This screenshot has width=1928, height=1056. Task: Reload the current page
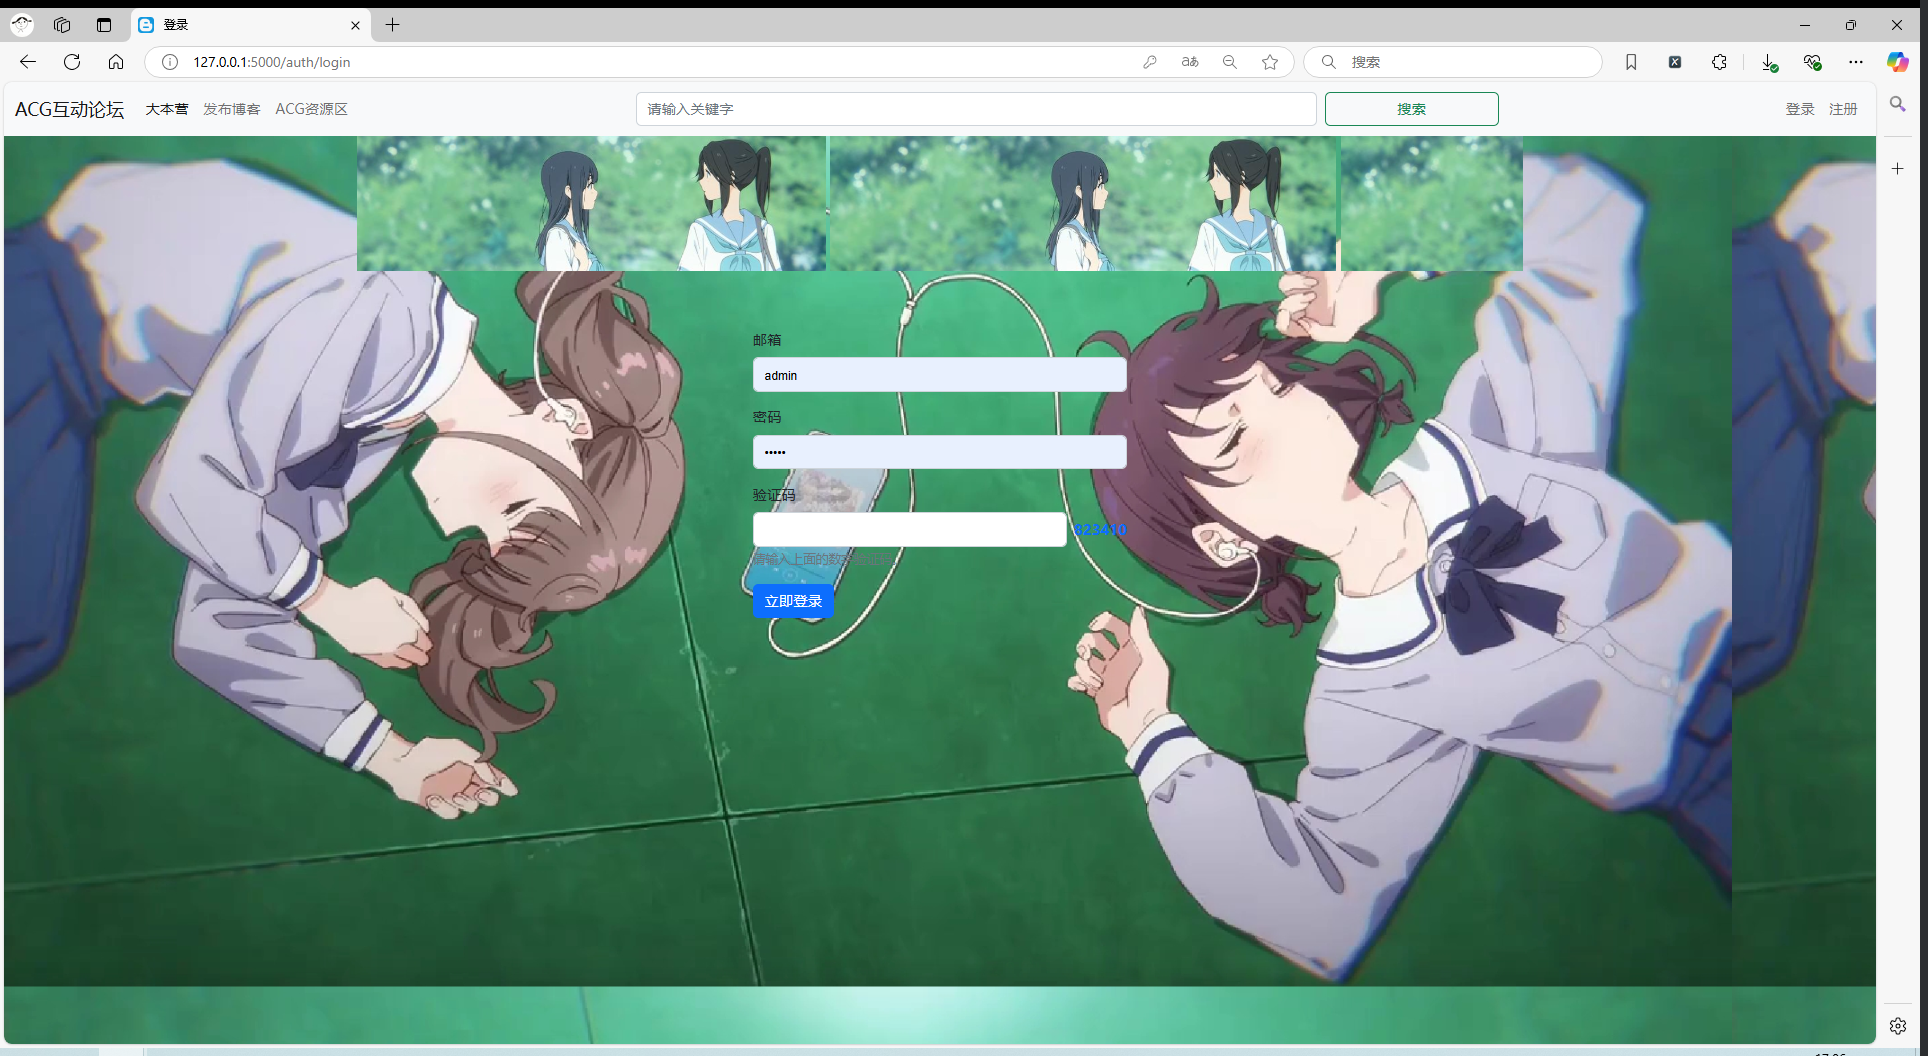(72, 62)
